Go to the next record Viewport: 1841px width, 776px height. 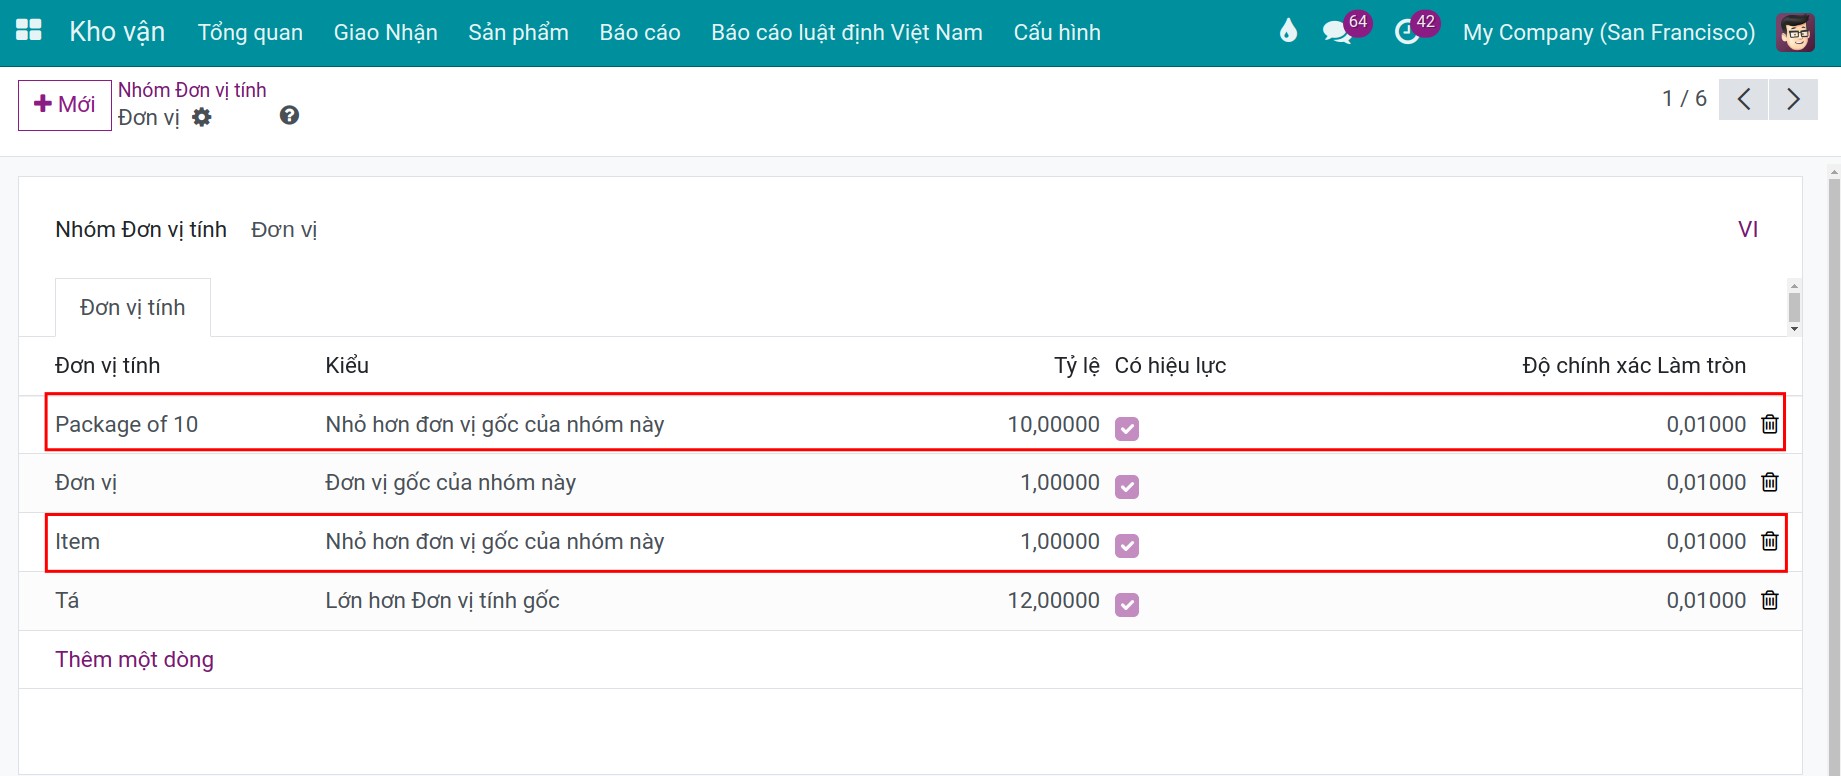(1793, 99)
